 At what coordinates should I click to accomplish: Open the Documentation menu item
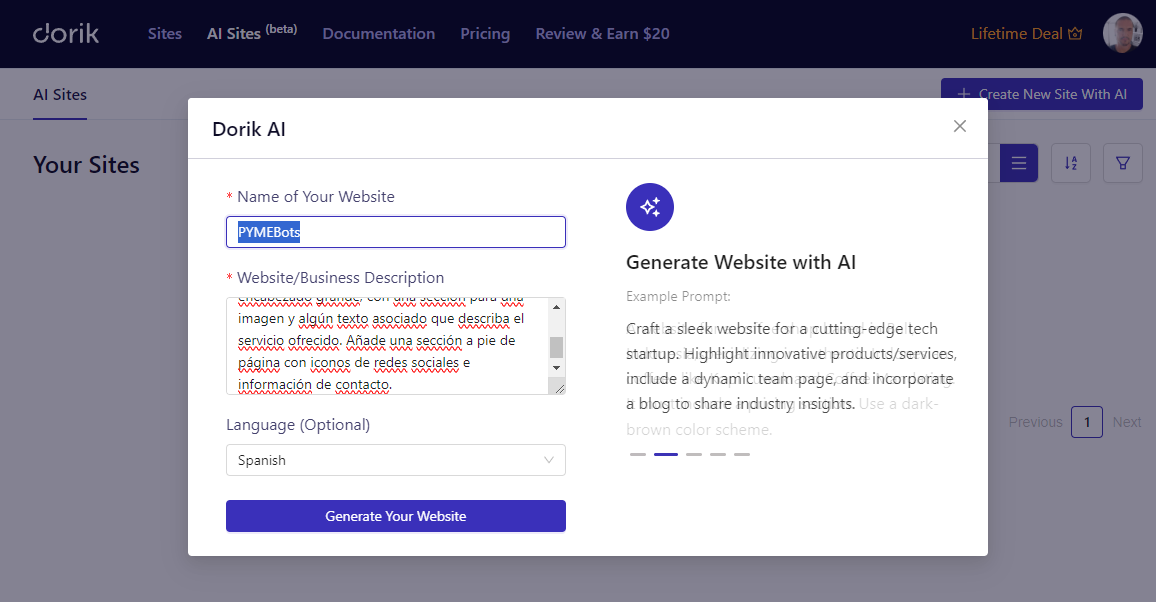point(378,34)
